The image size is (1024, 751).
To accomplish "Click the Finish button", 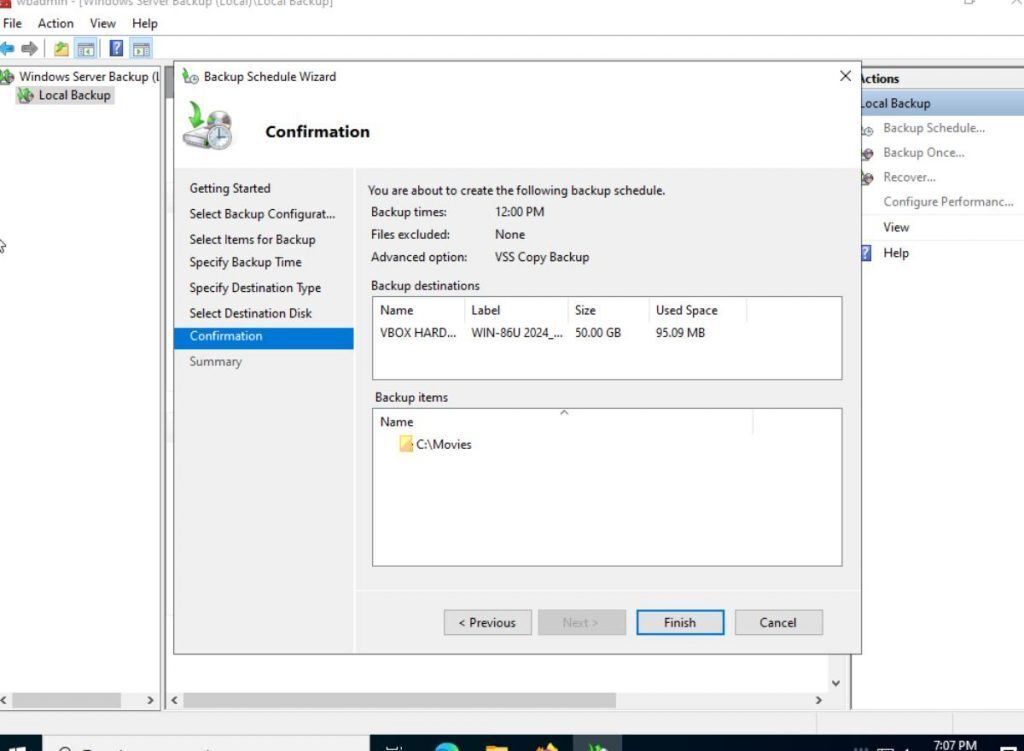I will [680, 622].
